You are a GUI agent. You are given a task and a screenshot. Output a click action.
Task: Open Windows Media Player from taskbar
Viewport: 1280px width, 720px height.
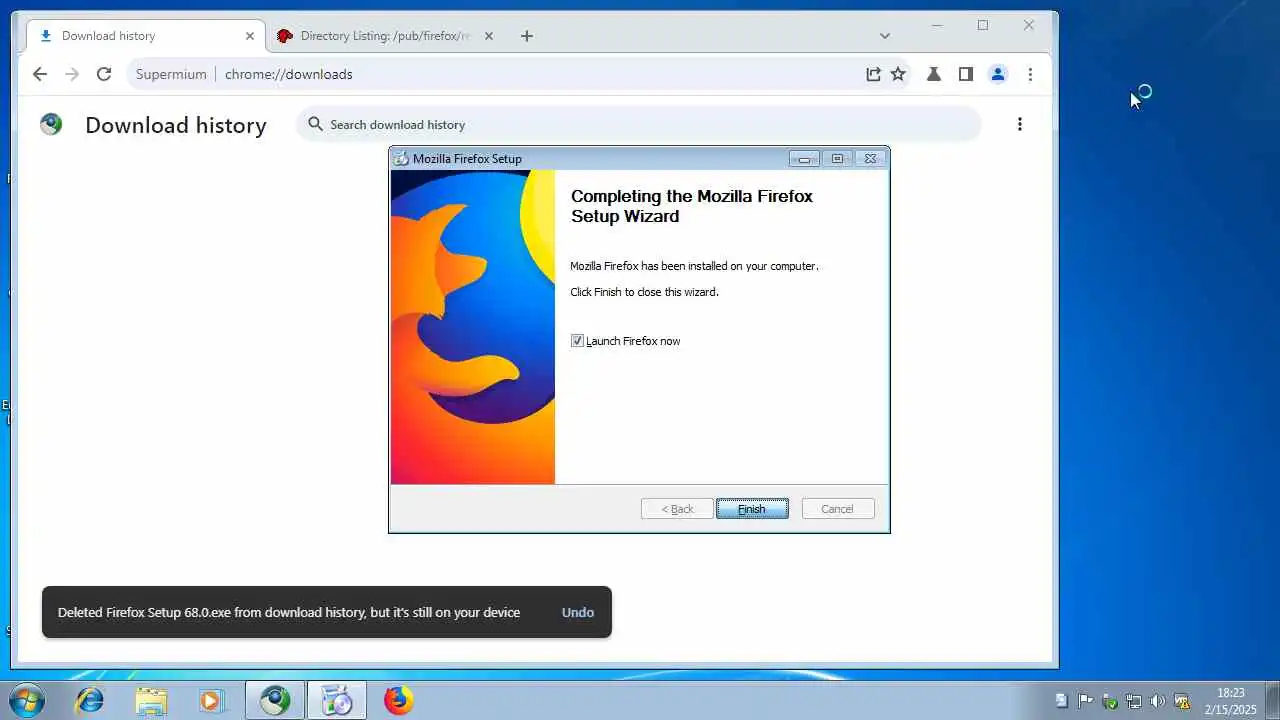212,700
